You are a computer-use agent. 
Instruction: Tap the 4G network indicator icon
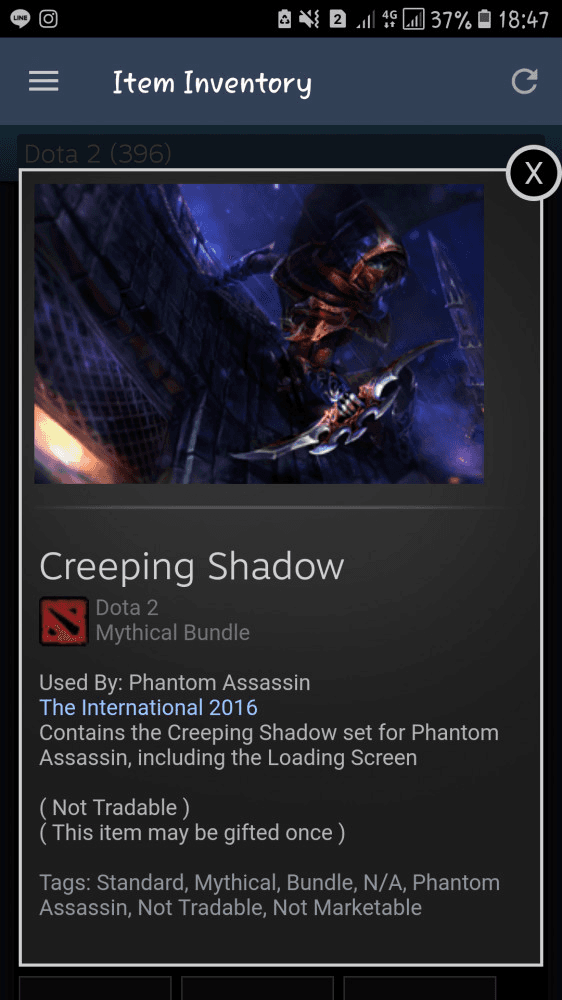pyautogui.click(x=389, y=20)
